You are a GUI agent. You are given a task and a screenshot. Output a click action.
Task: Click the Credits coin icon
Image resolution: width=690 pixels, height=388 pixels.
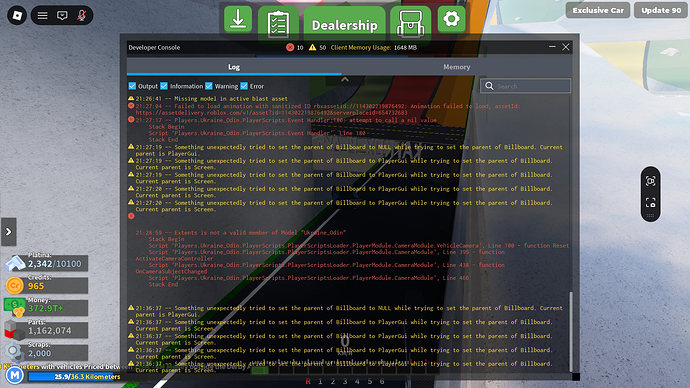pyautogui.click(x=14, y=286)
